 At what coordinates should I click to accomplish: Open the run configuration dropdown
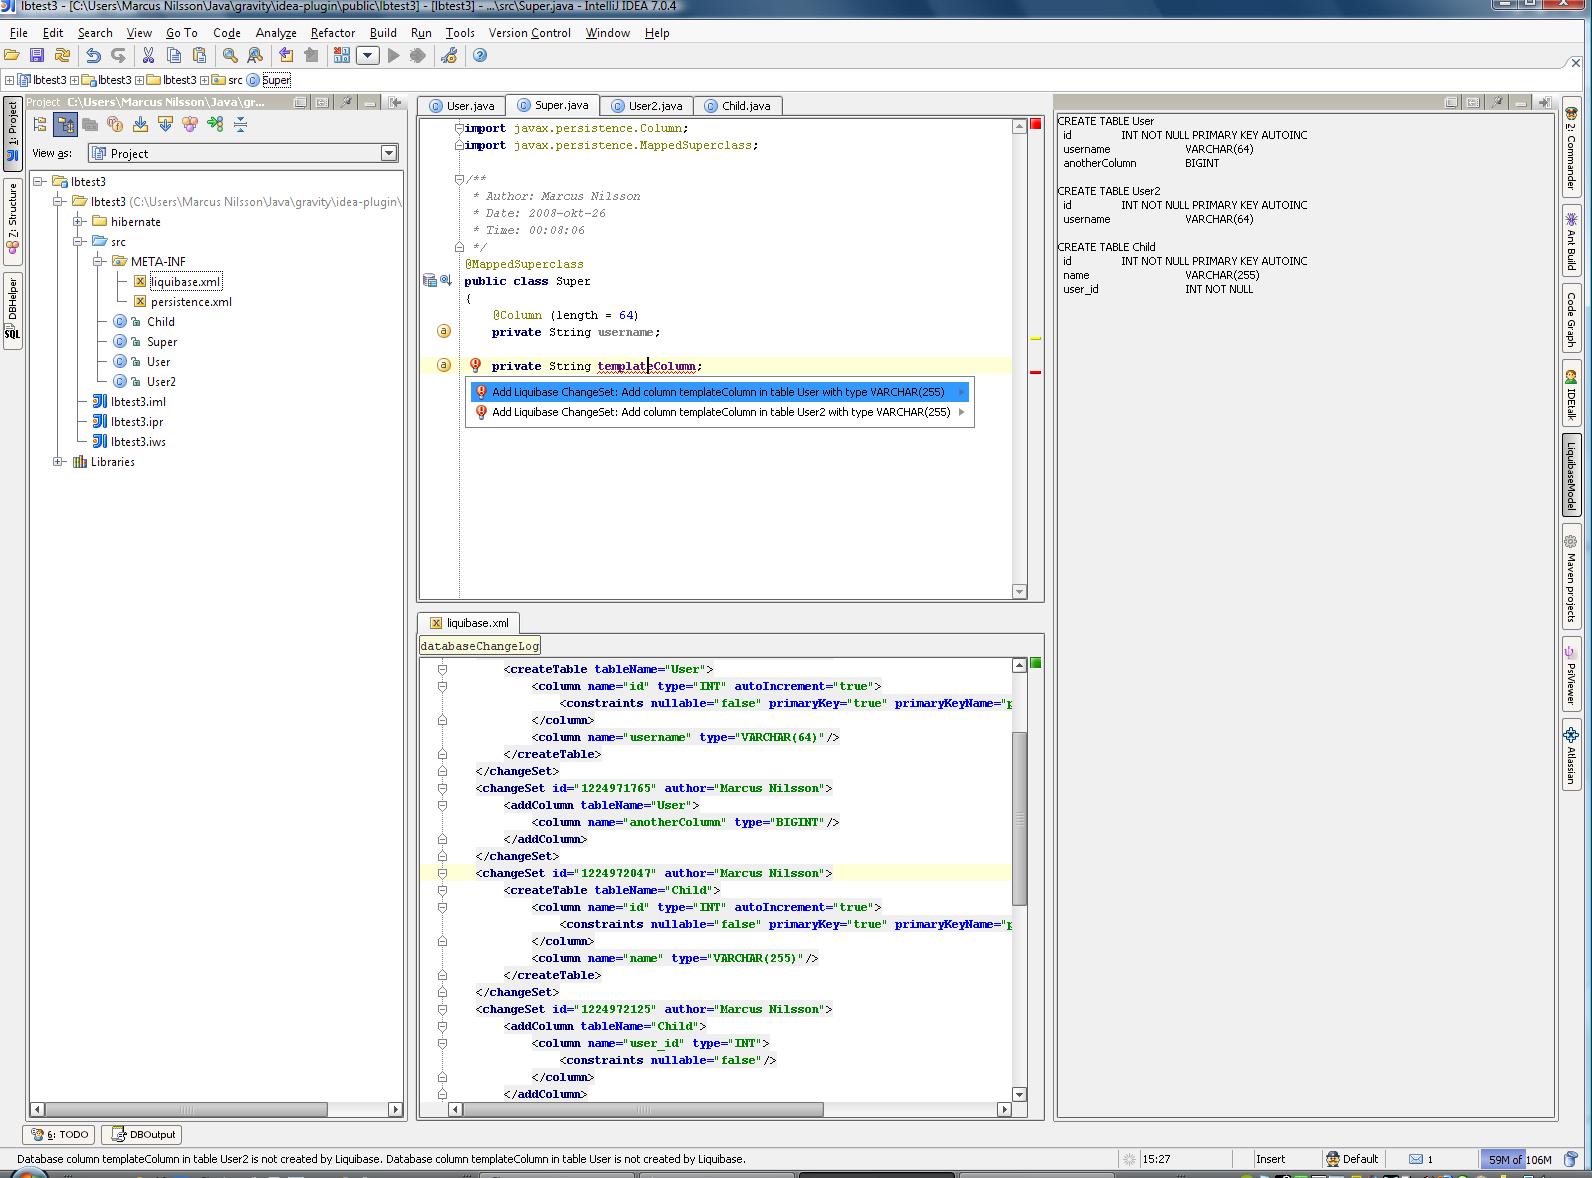coord(368,56)
